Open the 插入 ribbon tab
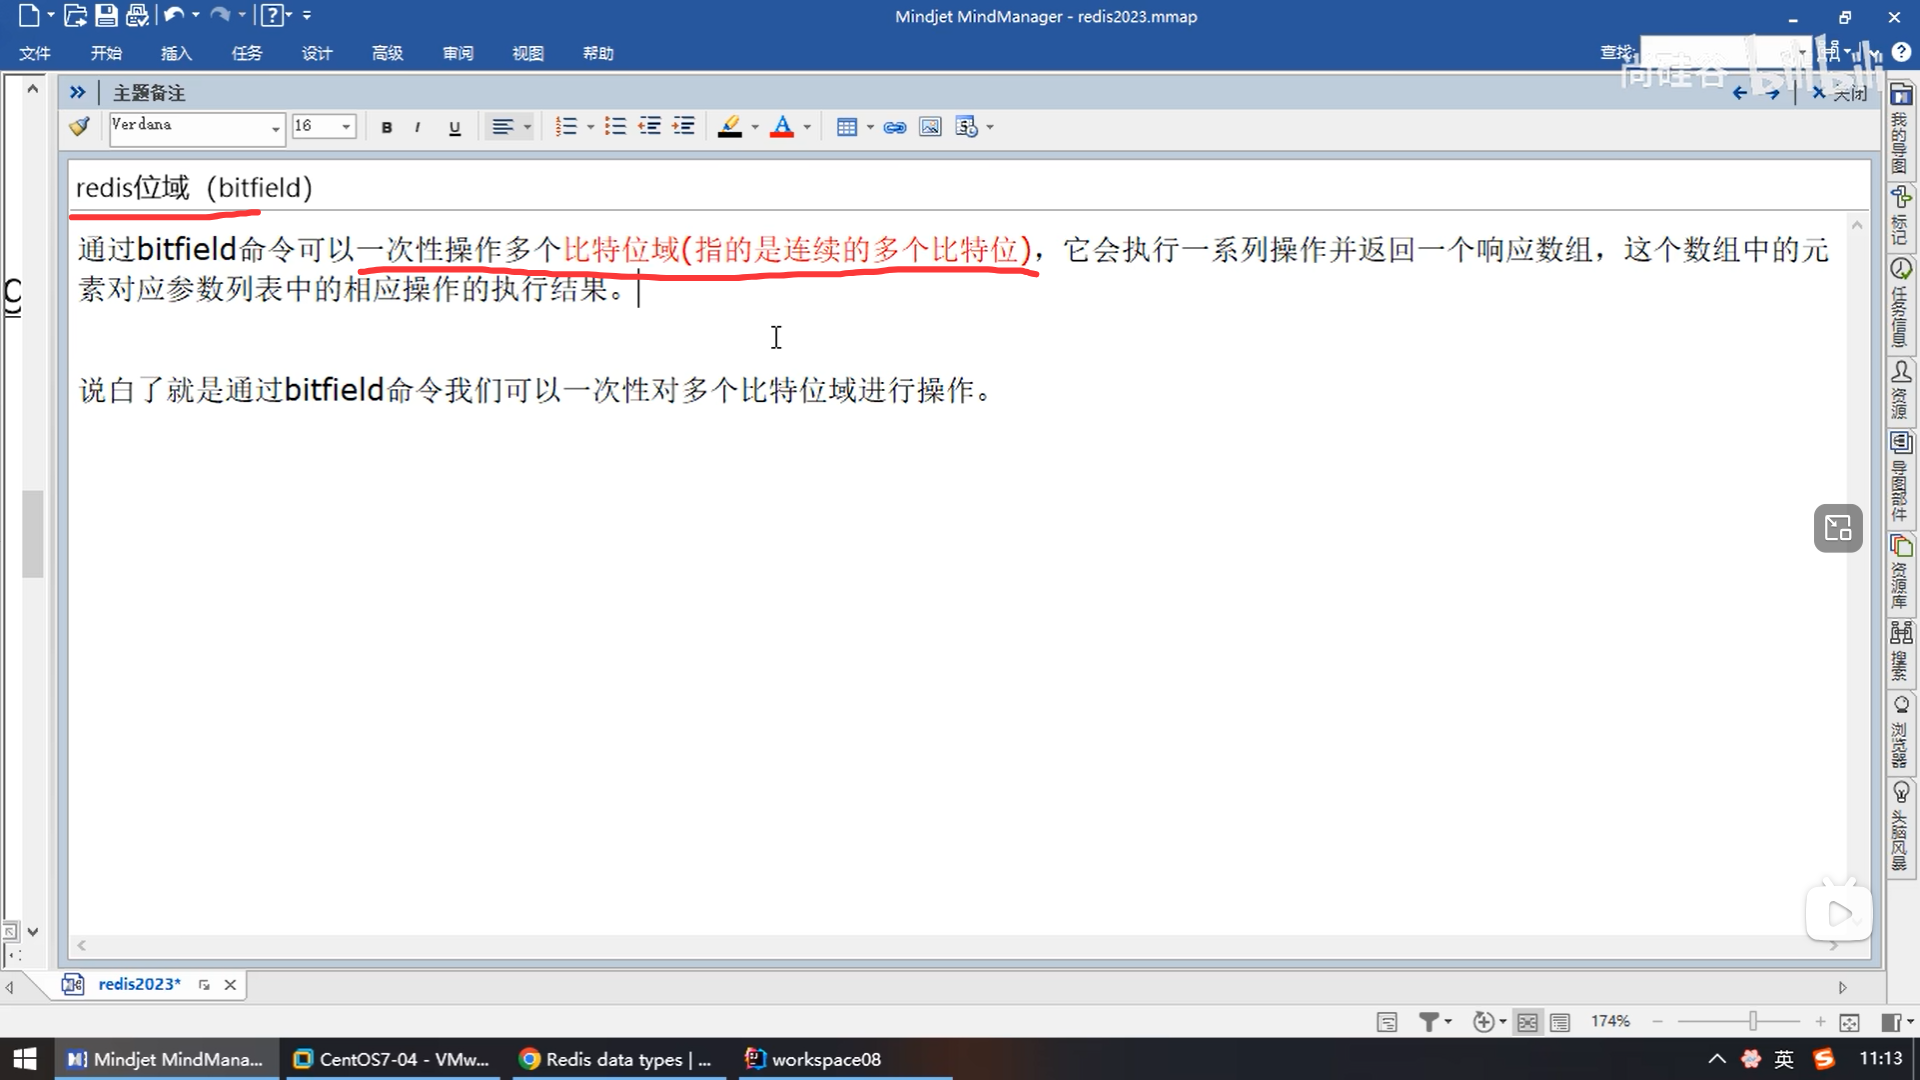 pyautogui.click(x=176, y=53)
